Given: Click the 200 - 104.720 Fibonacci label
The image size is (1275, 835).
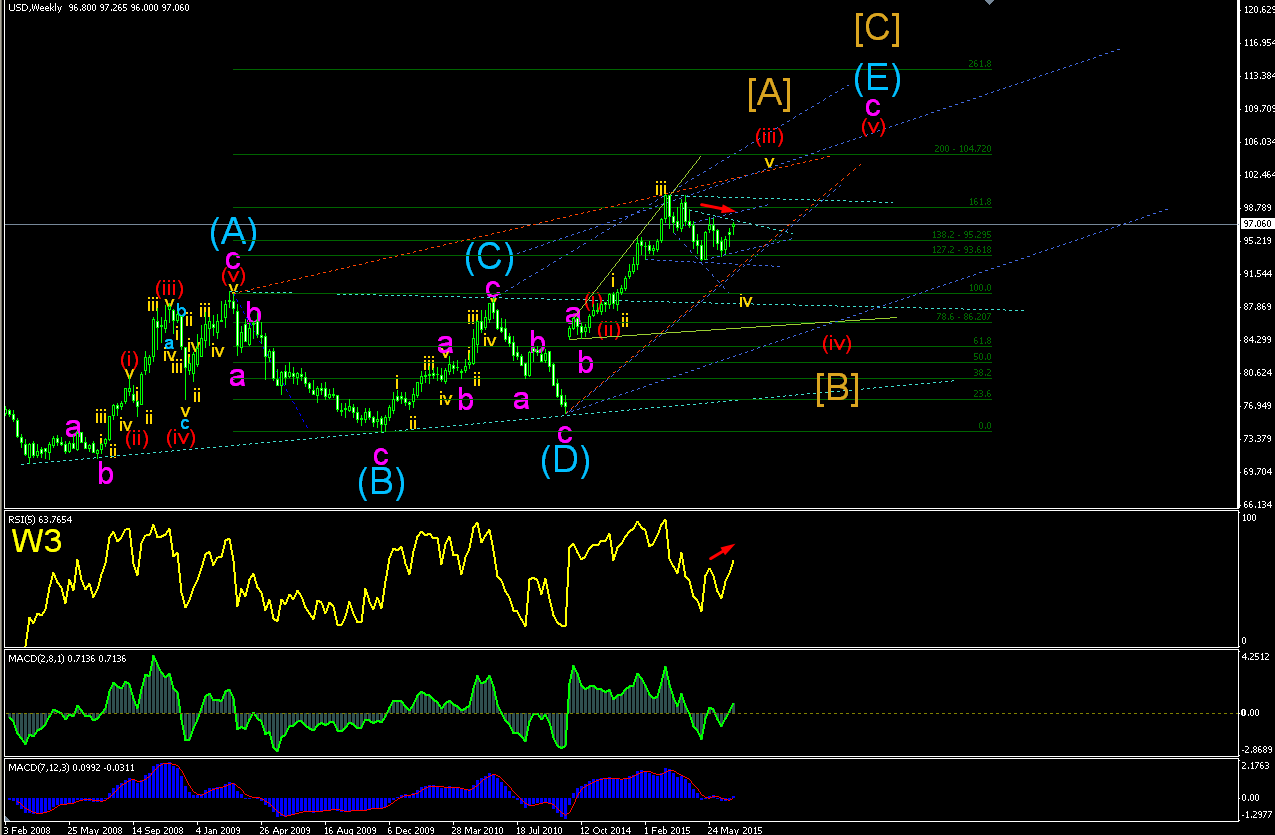Looking at the screenshot, I should 963,149.
